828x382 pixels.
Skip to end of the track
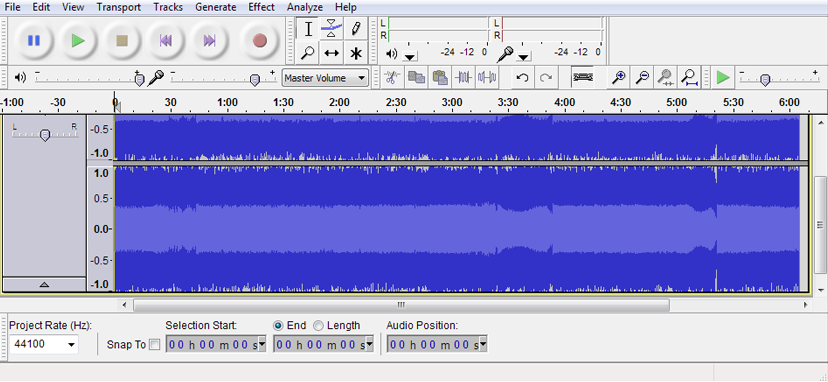tap(210, 41)
